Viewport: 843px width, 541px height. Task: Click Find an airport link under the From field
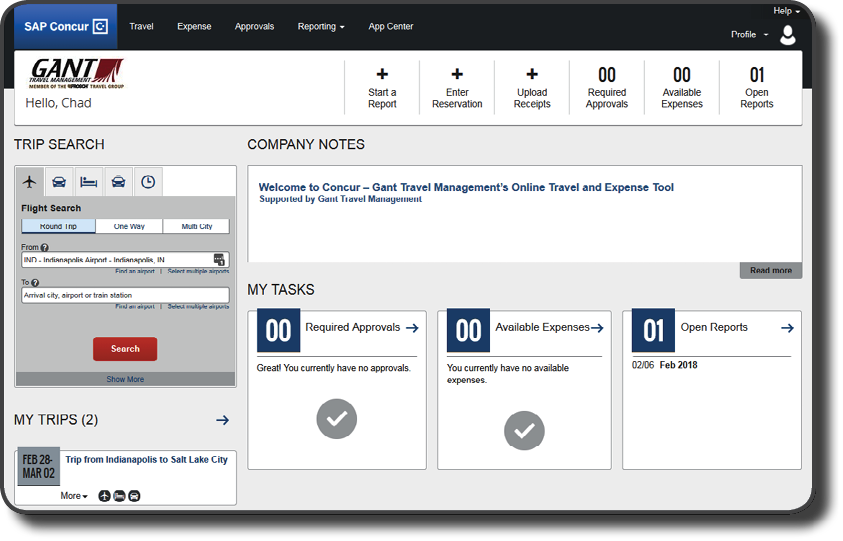135,272
